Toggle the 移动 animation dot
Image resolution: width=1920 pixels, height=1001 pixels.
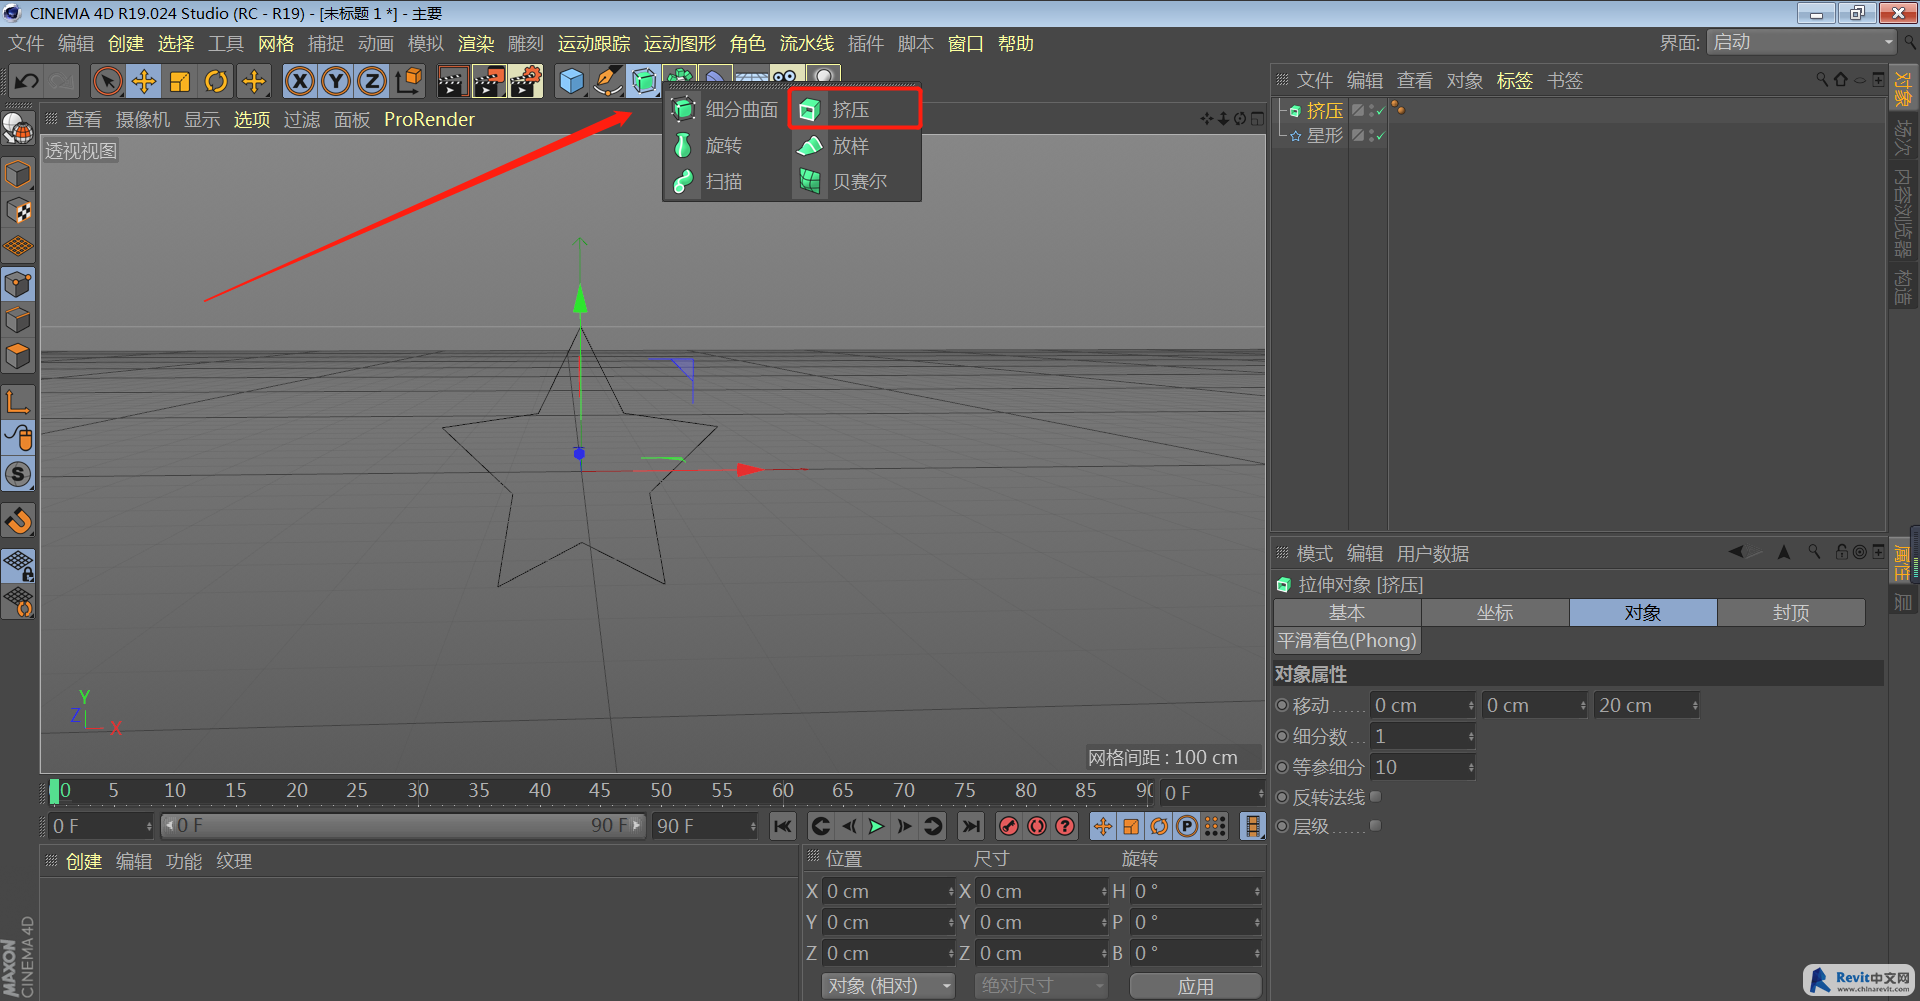click(1282, 706)
